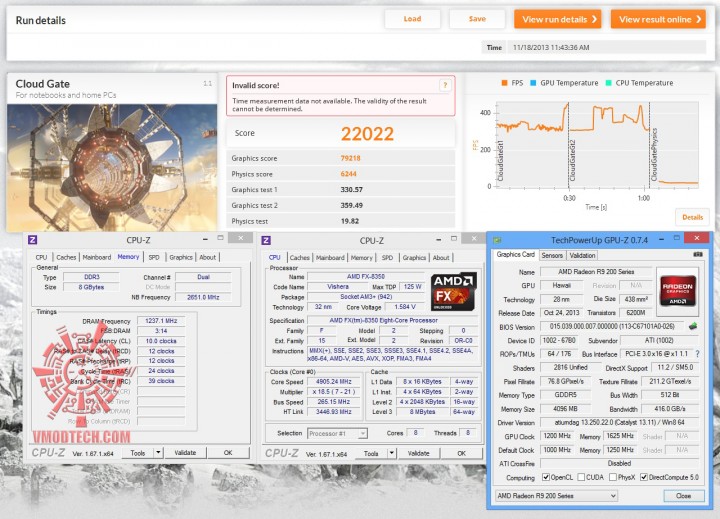Viewport: 720px width, 519px height.
Task: Click Validate in right CPU-Z window
Action: (x=418, y=453)
